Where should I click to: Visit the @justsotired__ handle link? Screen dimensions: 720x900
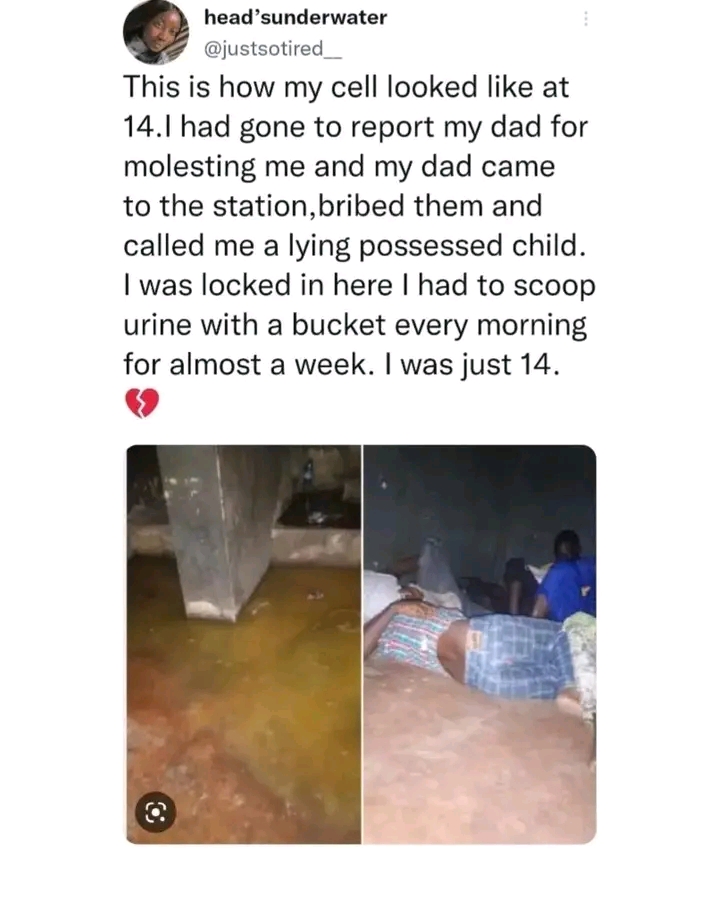[x=273, y=49]
